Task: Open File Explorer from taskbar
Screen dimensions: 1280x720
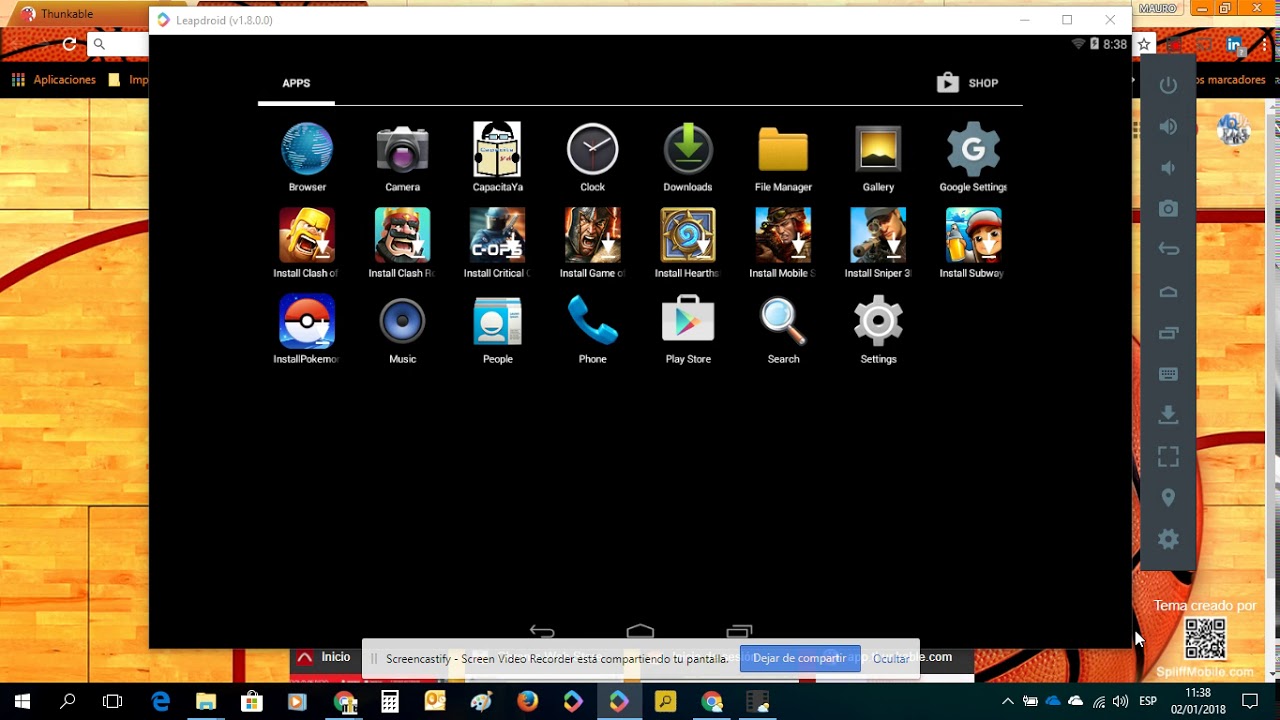Action: click(x=205, y=702)
